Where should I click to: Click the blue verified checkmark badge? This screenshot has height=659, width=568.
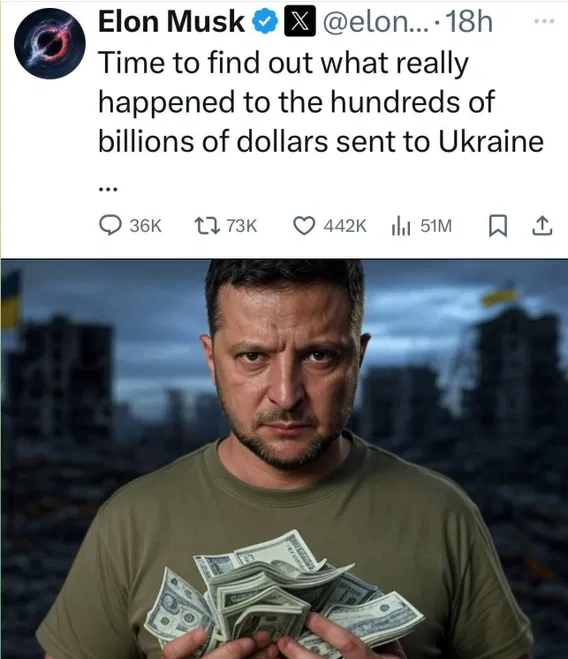[x=265, y=22]
